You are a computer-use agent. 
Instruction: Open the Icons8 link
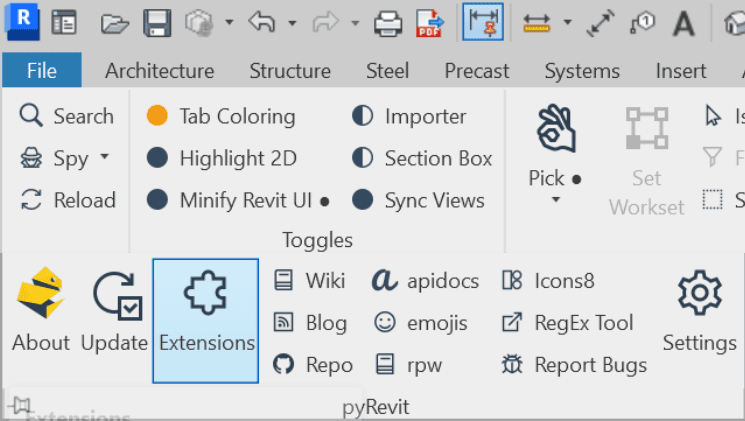click(x=548, y=280)
